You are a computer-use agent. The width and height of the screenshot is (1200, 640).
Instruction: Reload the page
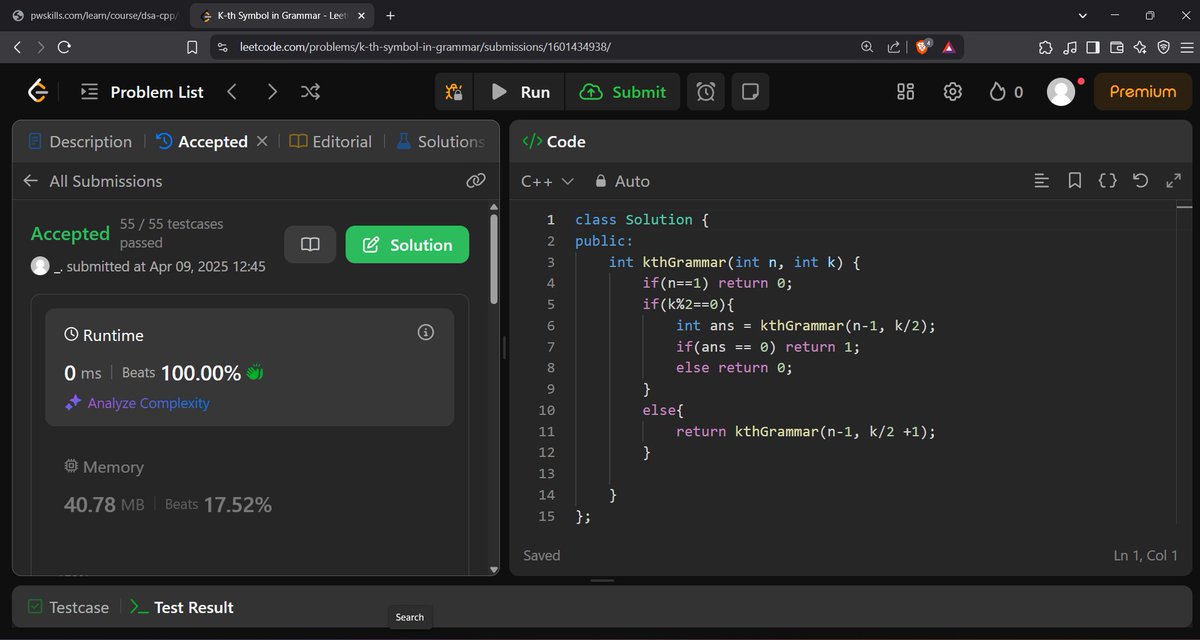64,47
